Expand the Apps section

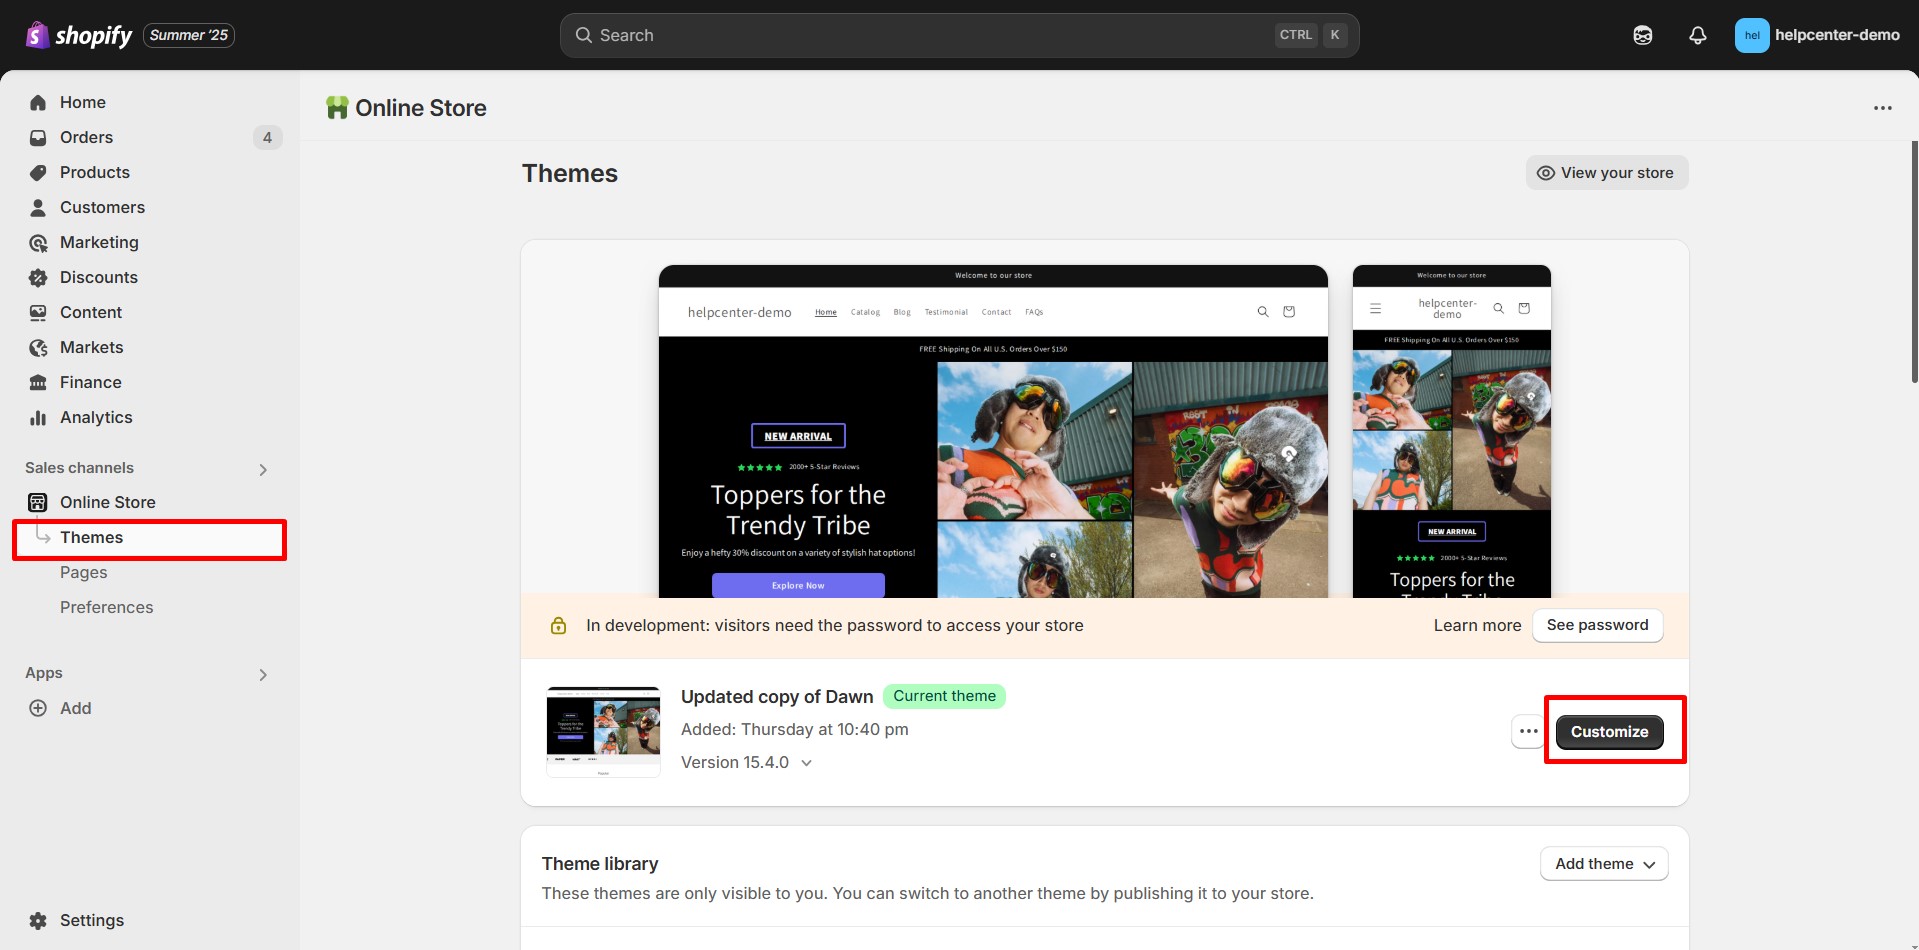[262, 673]
